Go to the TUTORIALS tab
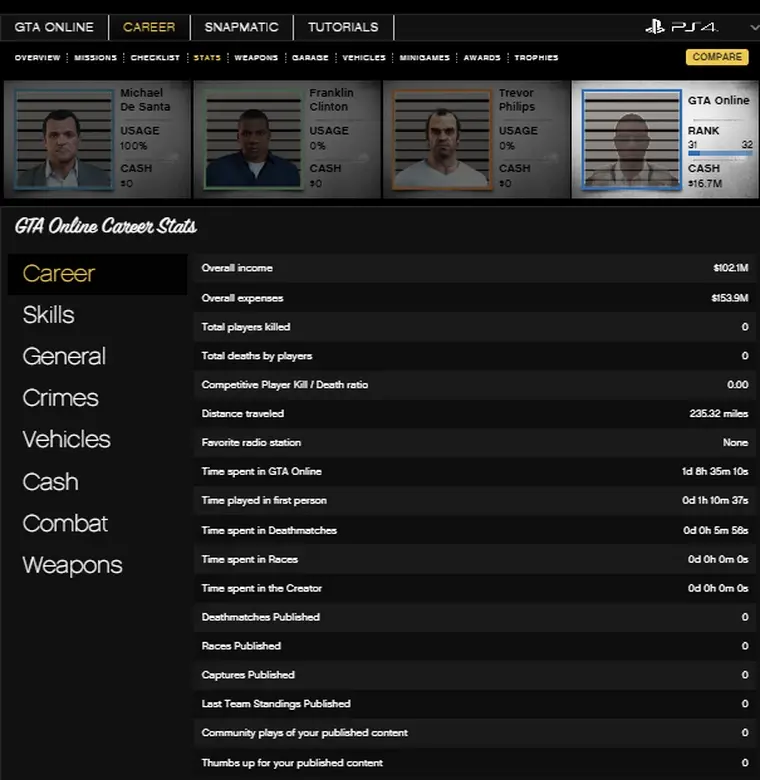 click(343, 27)
